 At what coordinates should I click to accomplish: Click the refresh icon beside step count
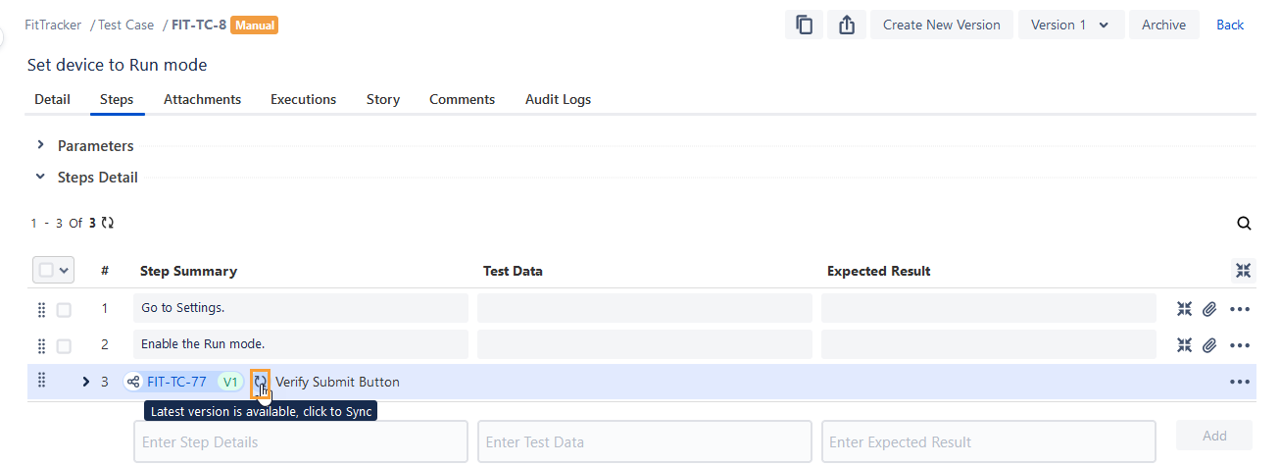tap(108, 223)
